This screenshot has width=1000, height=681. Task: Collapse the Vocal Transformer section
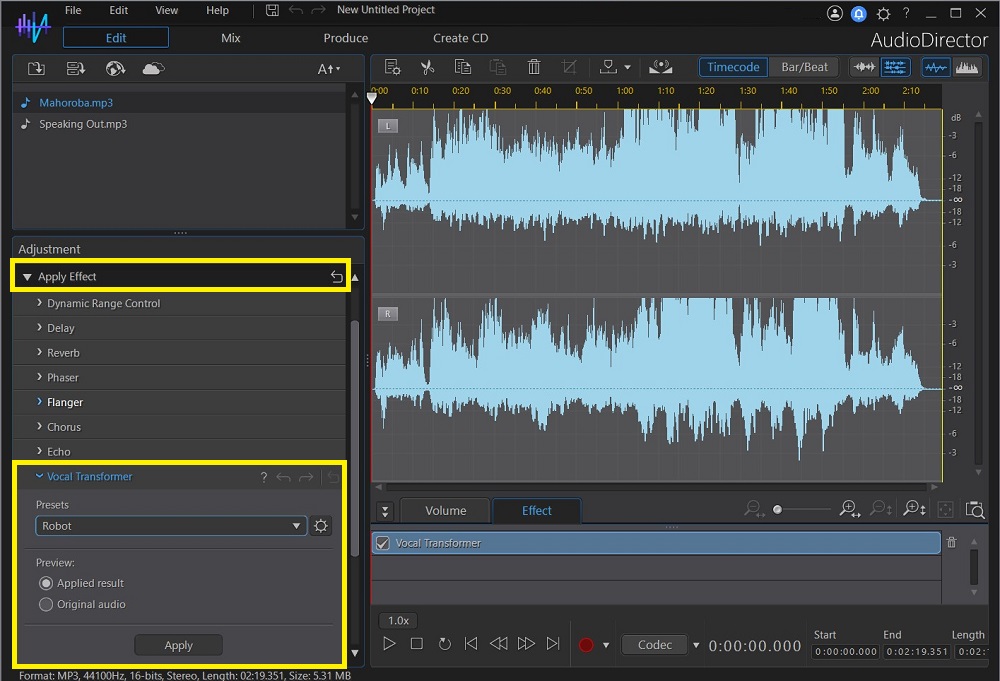(x=40, y=476)
